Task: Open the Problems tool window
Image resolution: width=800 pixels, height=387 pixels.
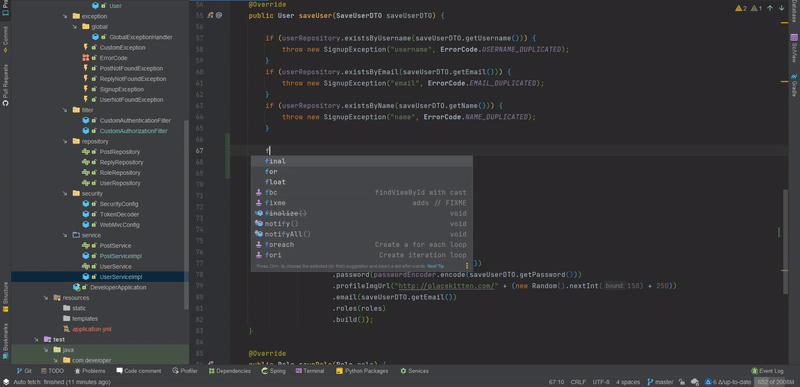Action: tap(89, 371)
